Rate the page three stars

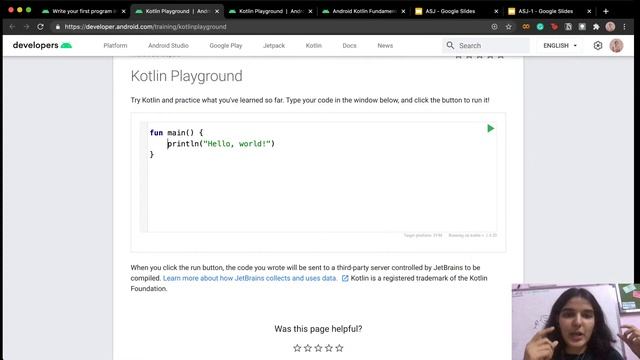[x=318, y=348]
